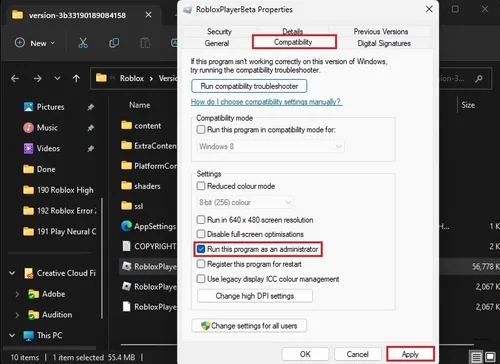Click Run compatibility troubleshooter button
The width and height of the screenshot is (500, 364).
pyautogui.click(x=249, y=86)
